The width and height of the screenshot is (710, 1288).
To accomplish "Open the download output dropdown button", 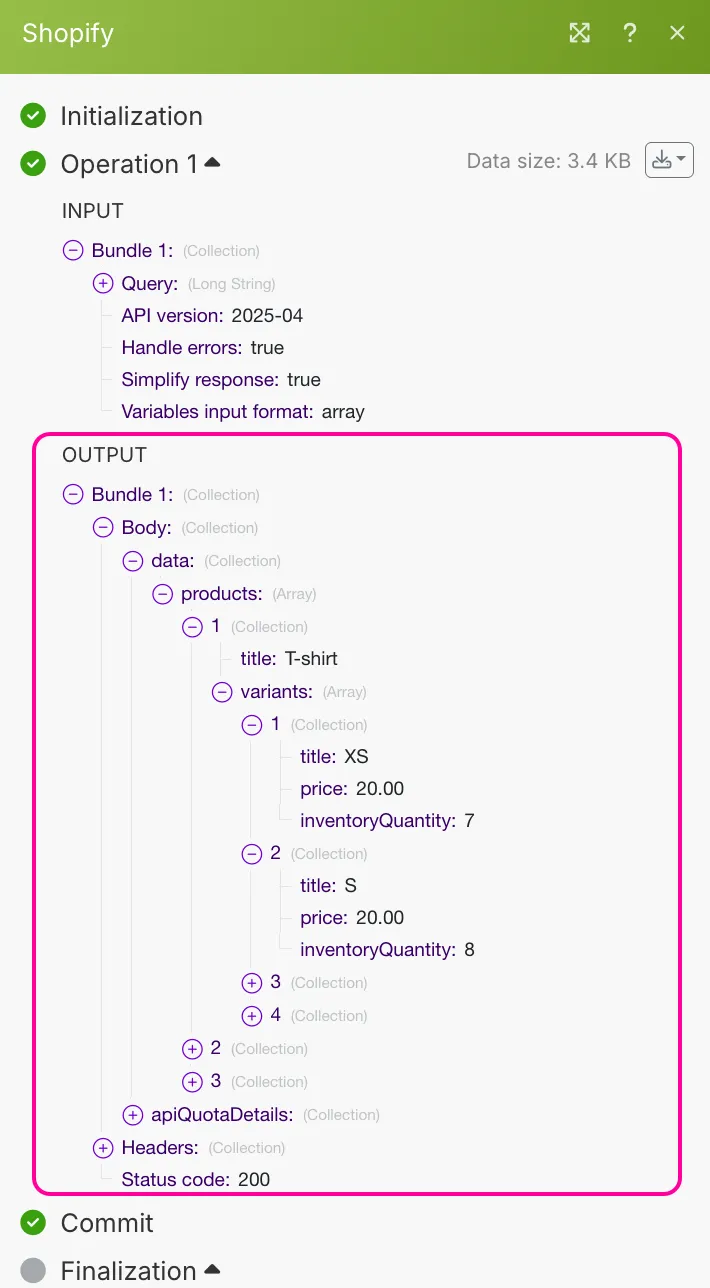I will [x=669, y=160].
